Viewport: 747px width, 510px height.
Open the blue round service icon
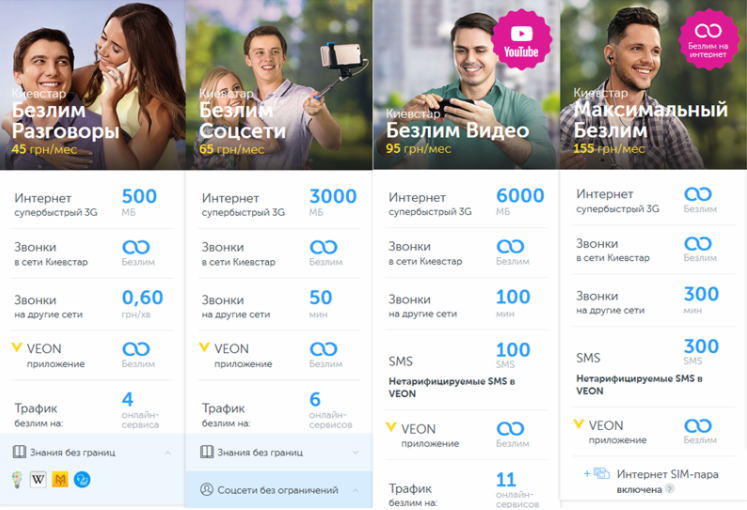point(82,480)
